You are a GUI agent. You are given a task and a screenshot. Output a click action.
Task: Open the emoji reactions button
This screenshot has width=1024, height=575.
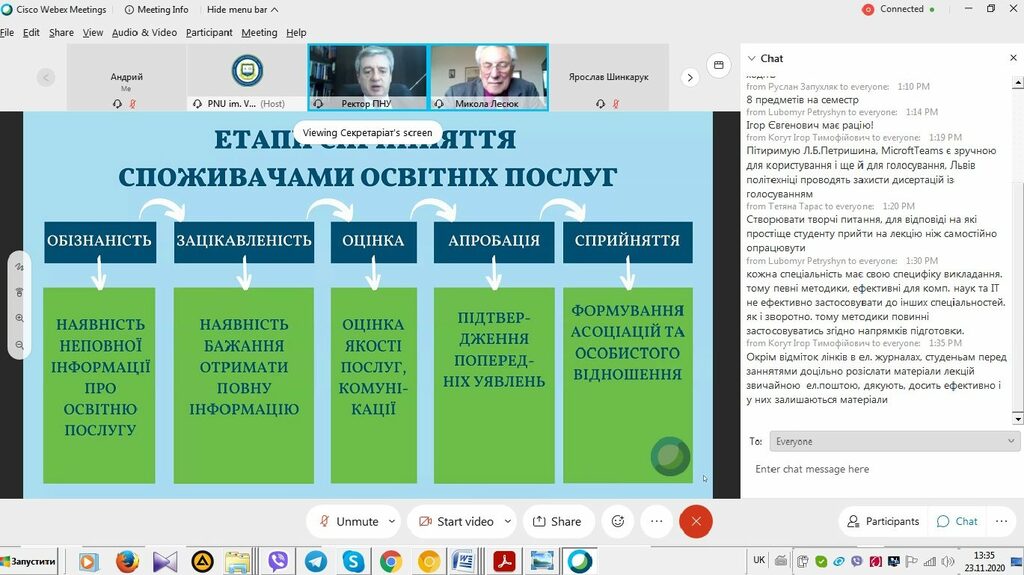pyautogui.click(x=618, y=521)
